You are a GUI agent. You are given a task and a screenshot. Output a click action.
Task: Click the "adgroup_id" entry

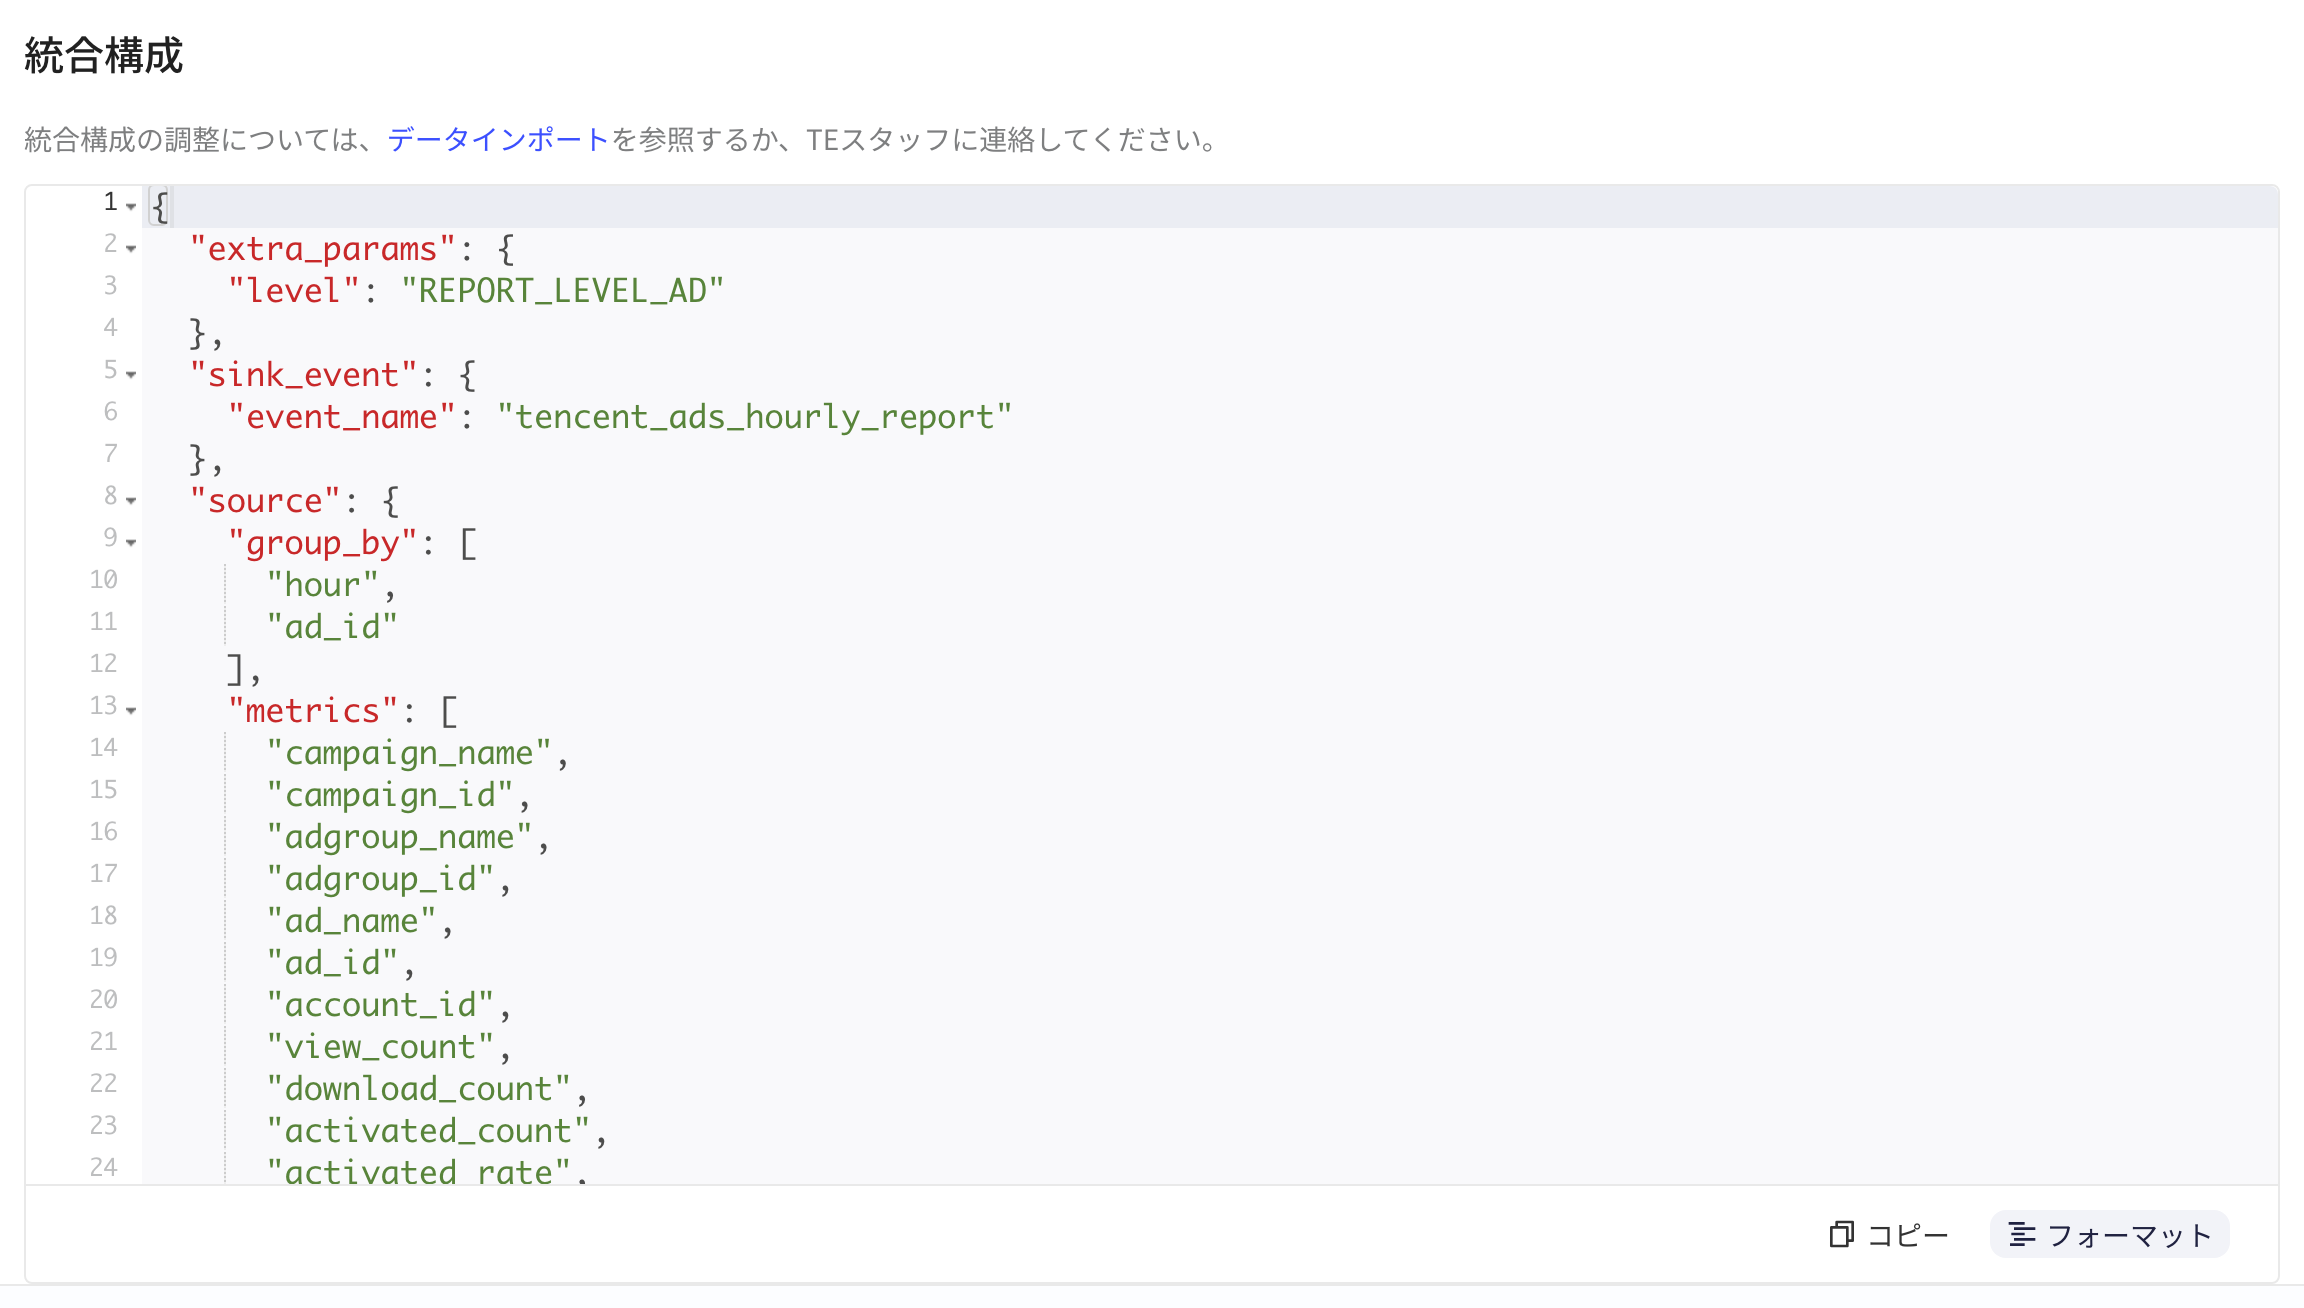[380, 879]
